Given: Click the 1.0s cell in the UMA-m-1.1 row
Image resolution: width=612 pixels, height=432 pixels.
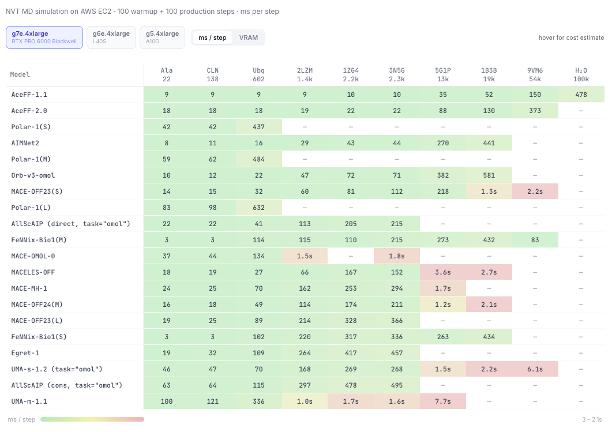Looking at the screenshot, I should point(305,401).
